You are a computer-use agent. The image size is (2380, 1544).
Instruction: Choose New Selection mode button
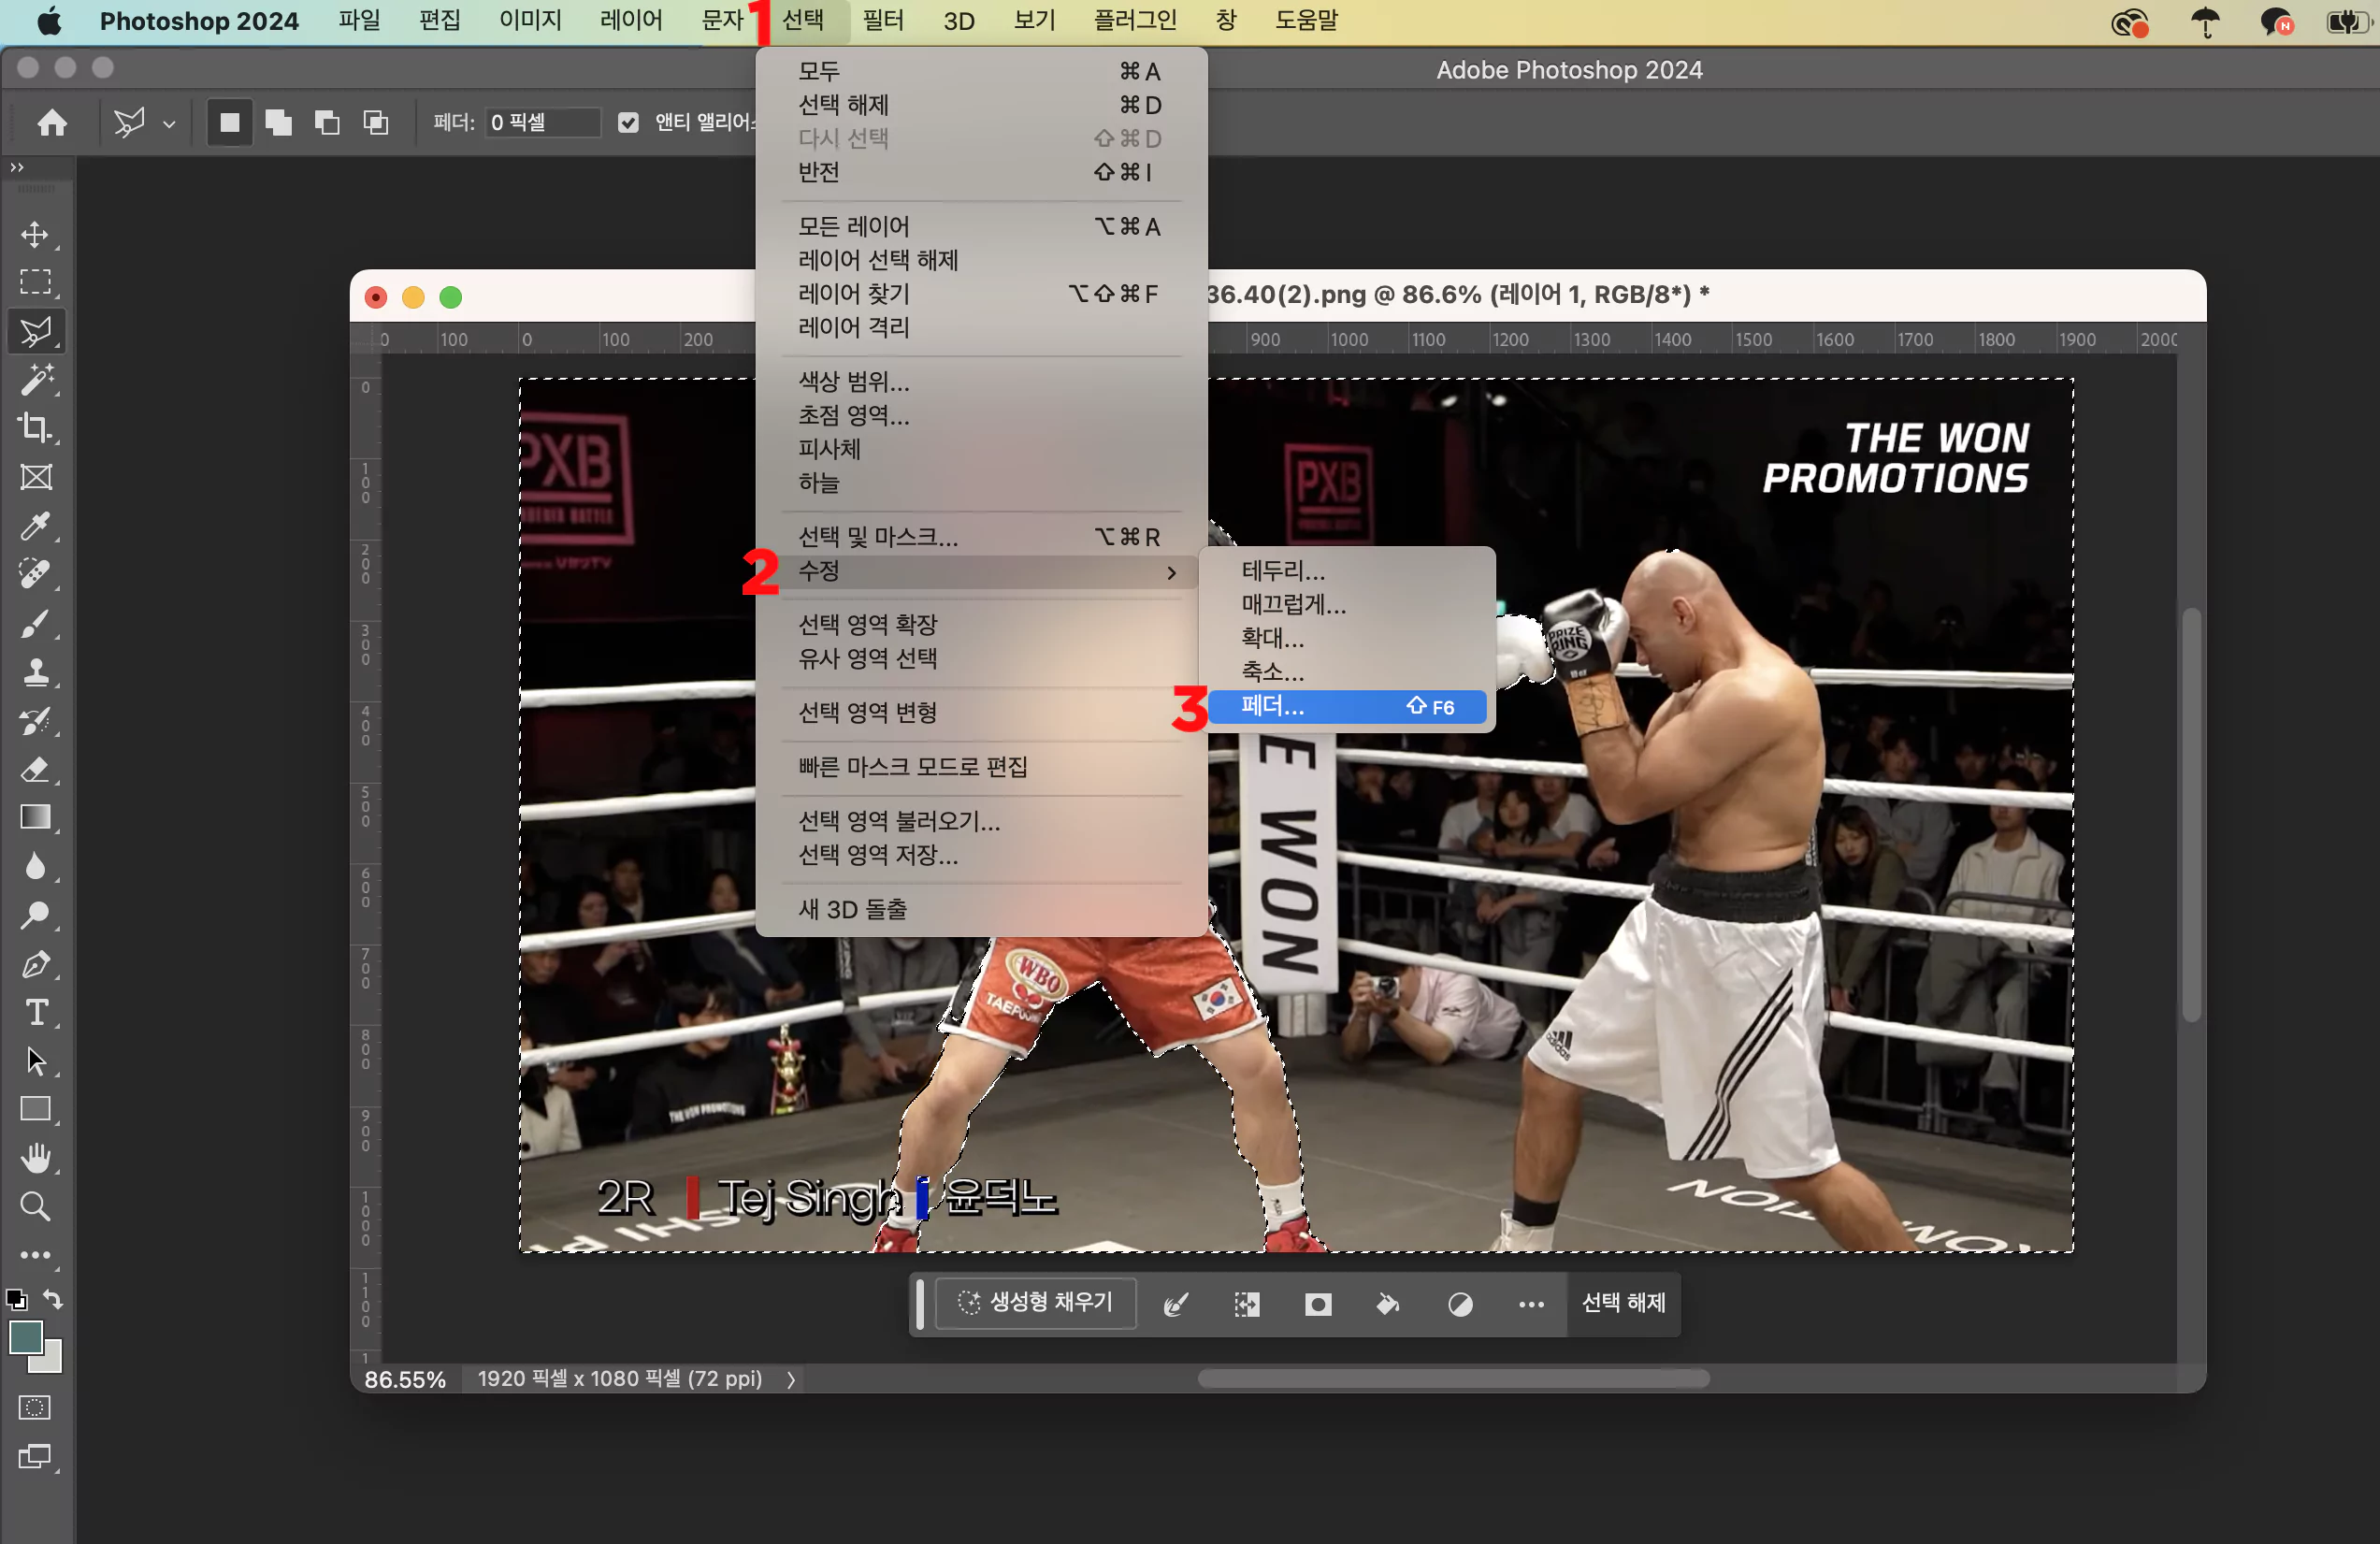click(230, 122)
